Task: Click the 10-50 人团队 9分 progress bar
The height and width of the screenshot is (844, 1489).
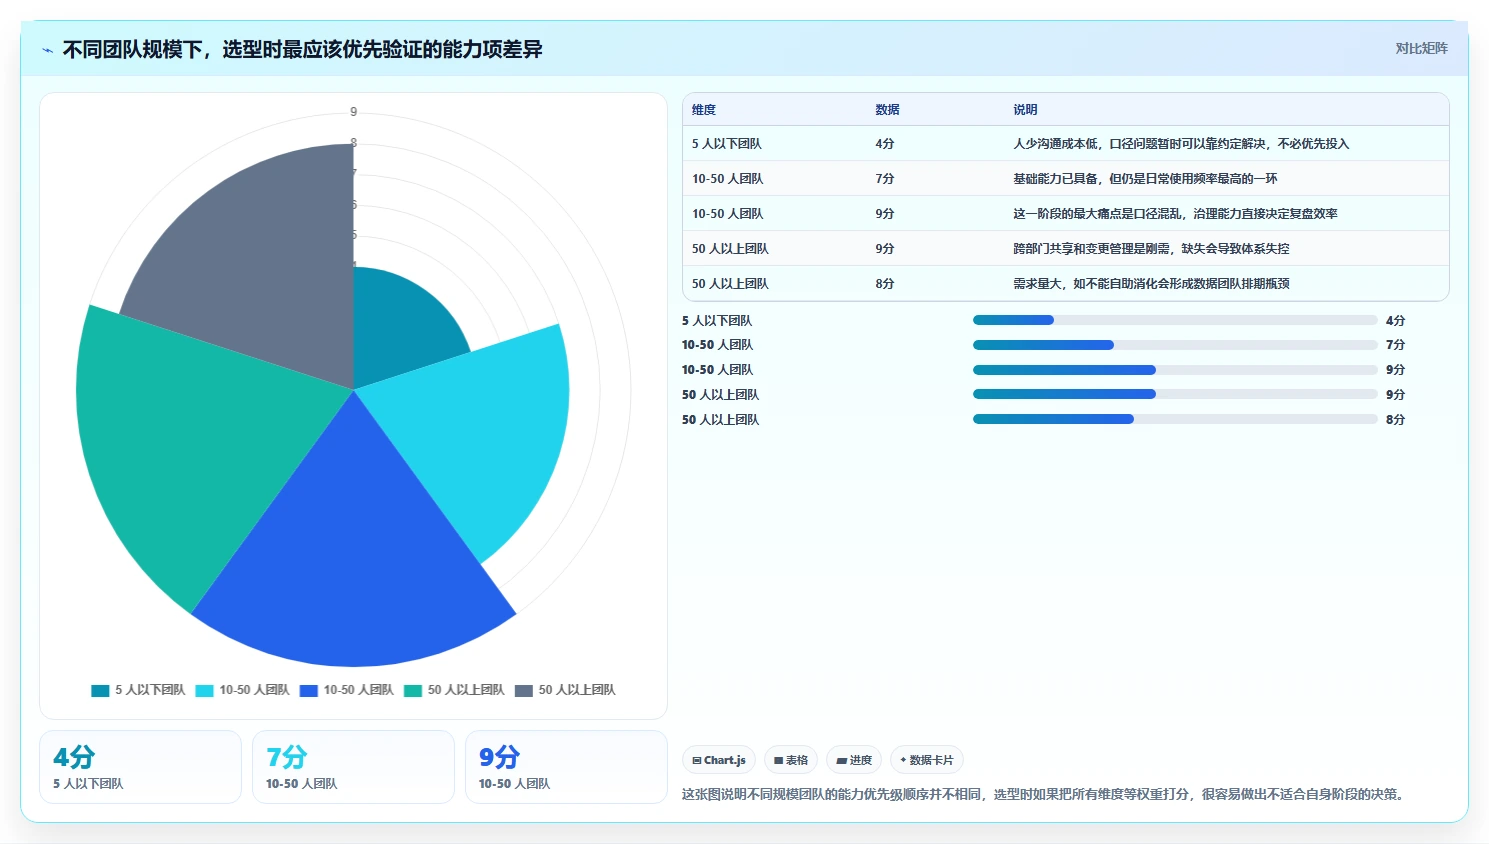Action: tap(1175, 370)
